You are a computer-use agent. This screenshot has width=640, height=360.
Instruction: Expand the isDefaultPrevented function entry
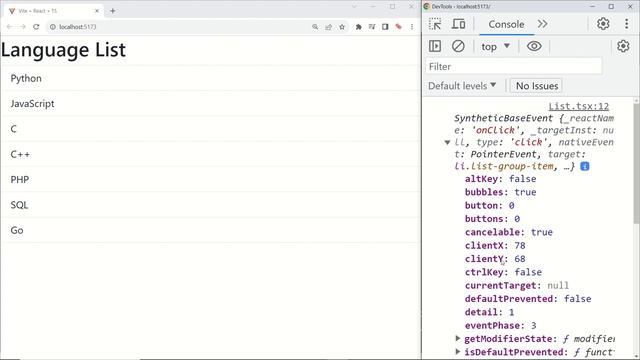point(458,352)
